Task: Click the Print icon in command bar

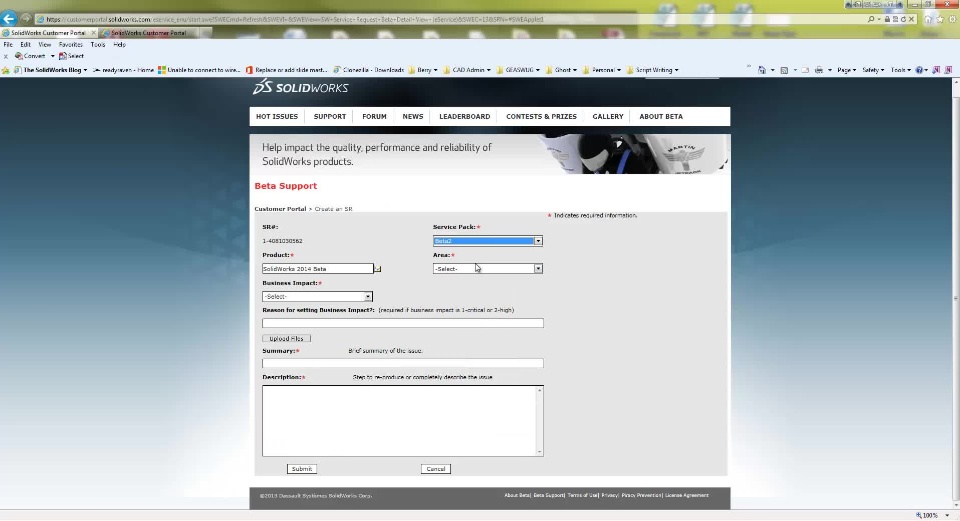Action: pyautogui.click(x=819, y=70)
